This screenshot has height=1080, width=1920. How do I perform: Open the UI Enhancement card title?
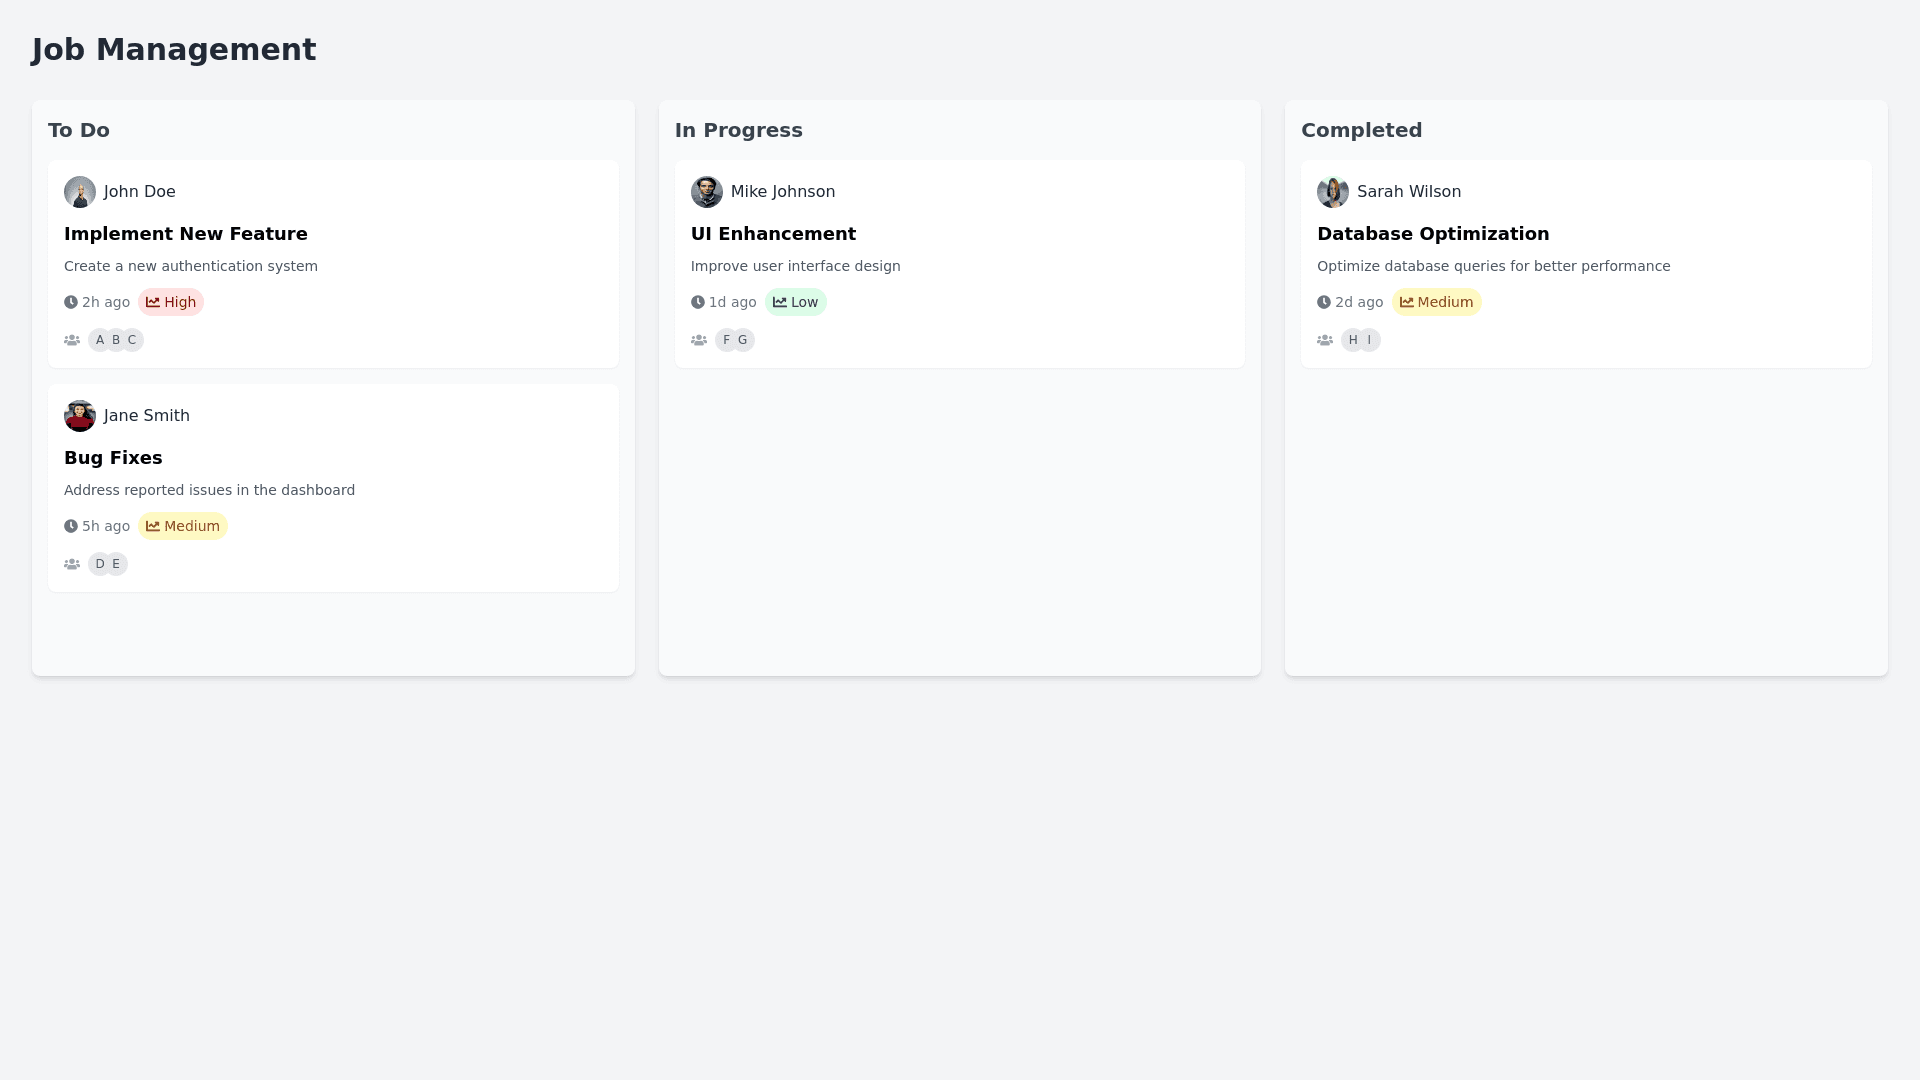pos(773,234)
